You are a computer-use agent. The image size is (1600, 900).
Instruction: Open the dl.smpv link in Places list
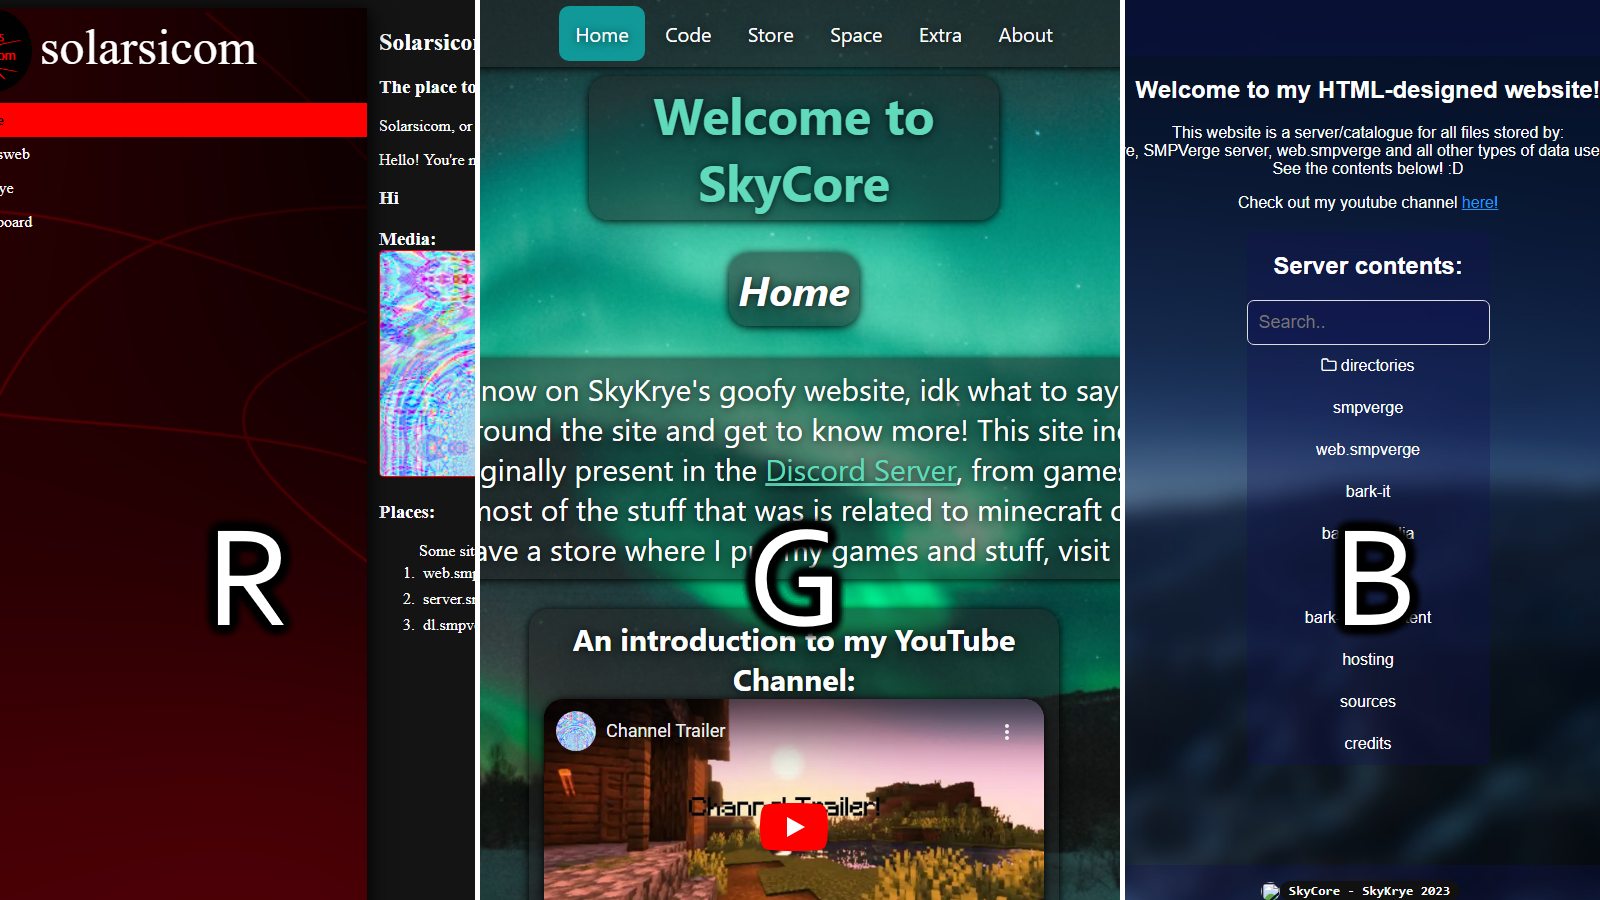pyautogui.click(x=449, y=625)
